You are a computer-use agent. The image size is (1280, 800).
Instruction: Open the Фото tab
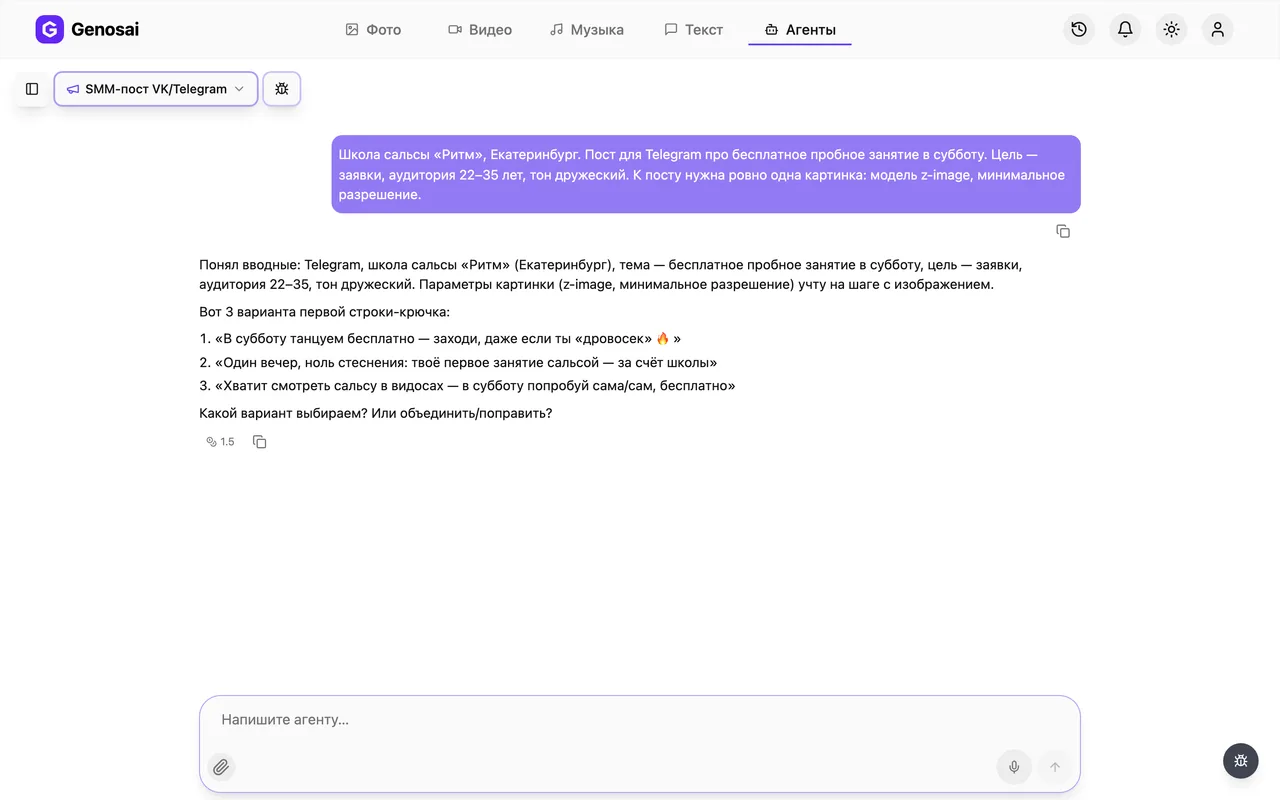pyautogui.click(x=373, y=30)
